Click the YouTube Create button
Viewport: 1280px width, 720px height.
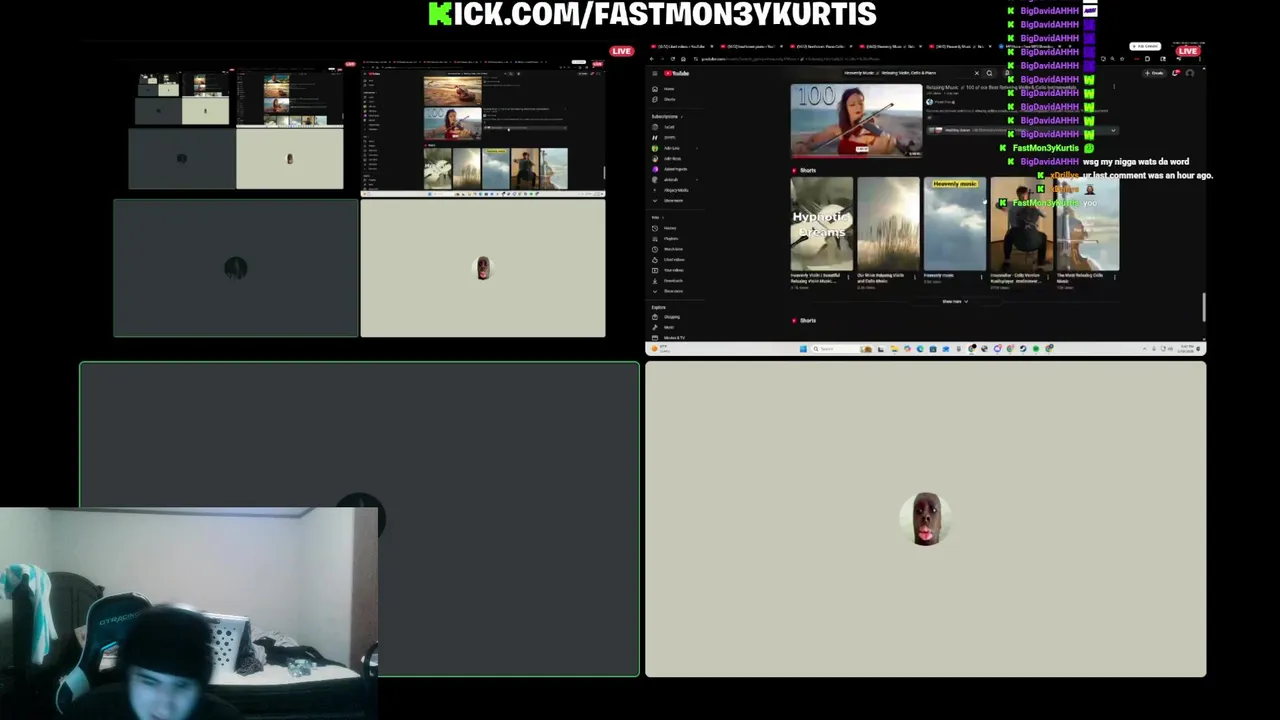[x=1154, y=73]
